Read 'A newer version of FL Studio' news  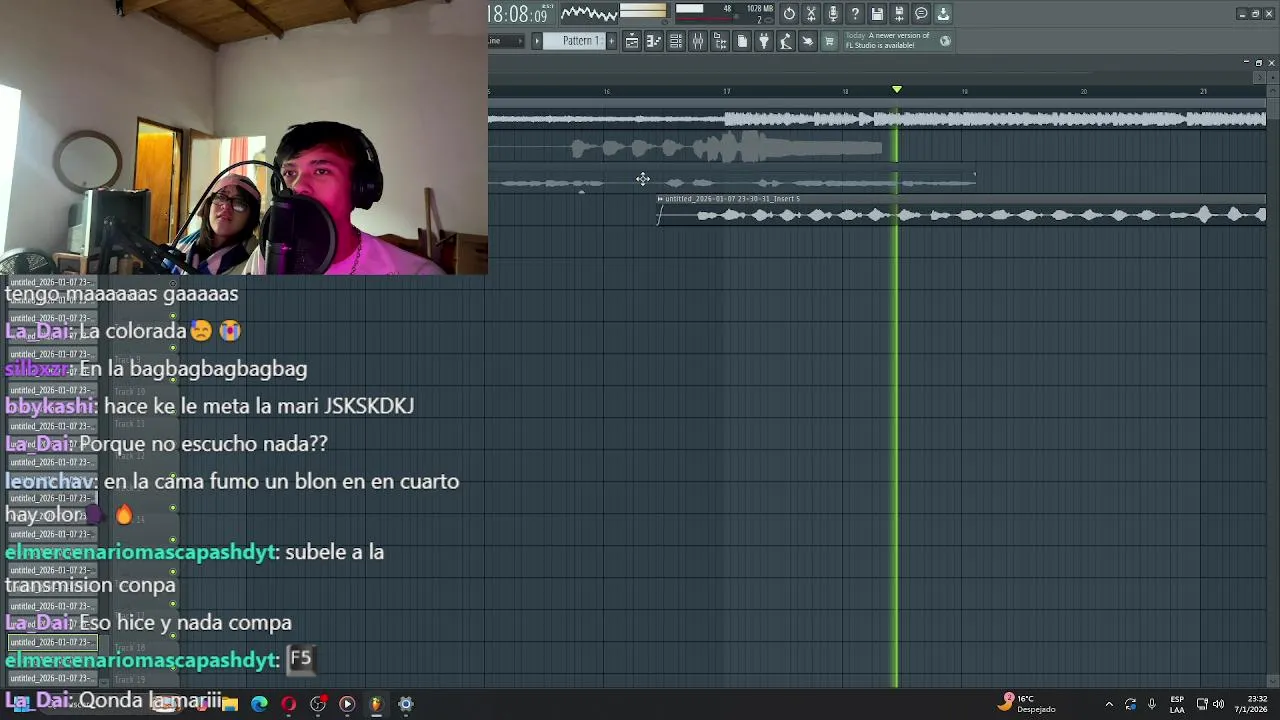pos(888,41)
